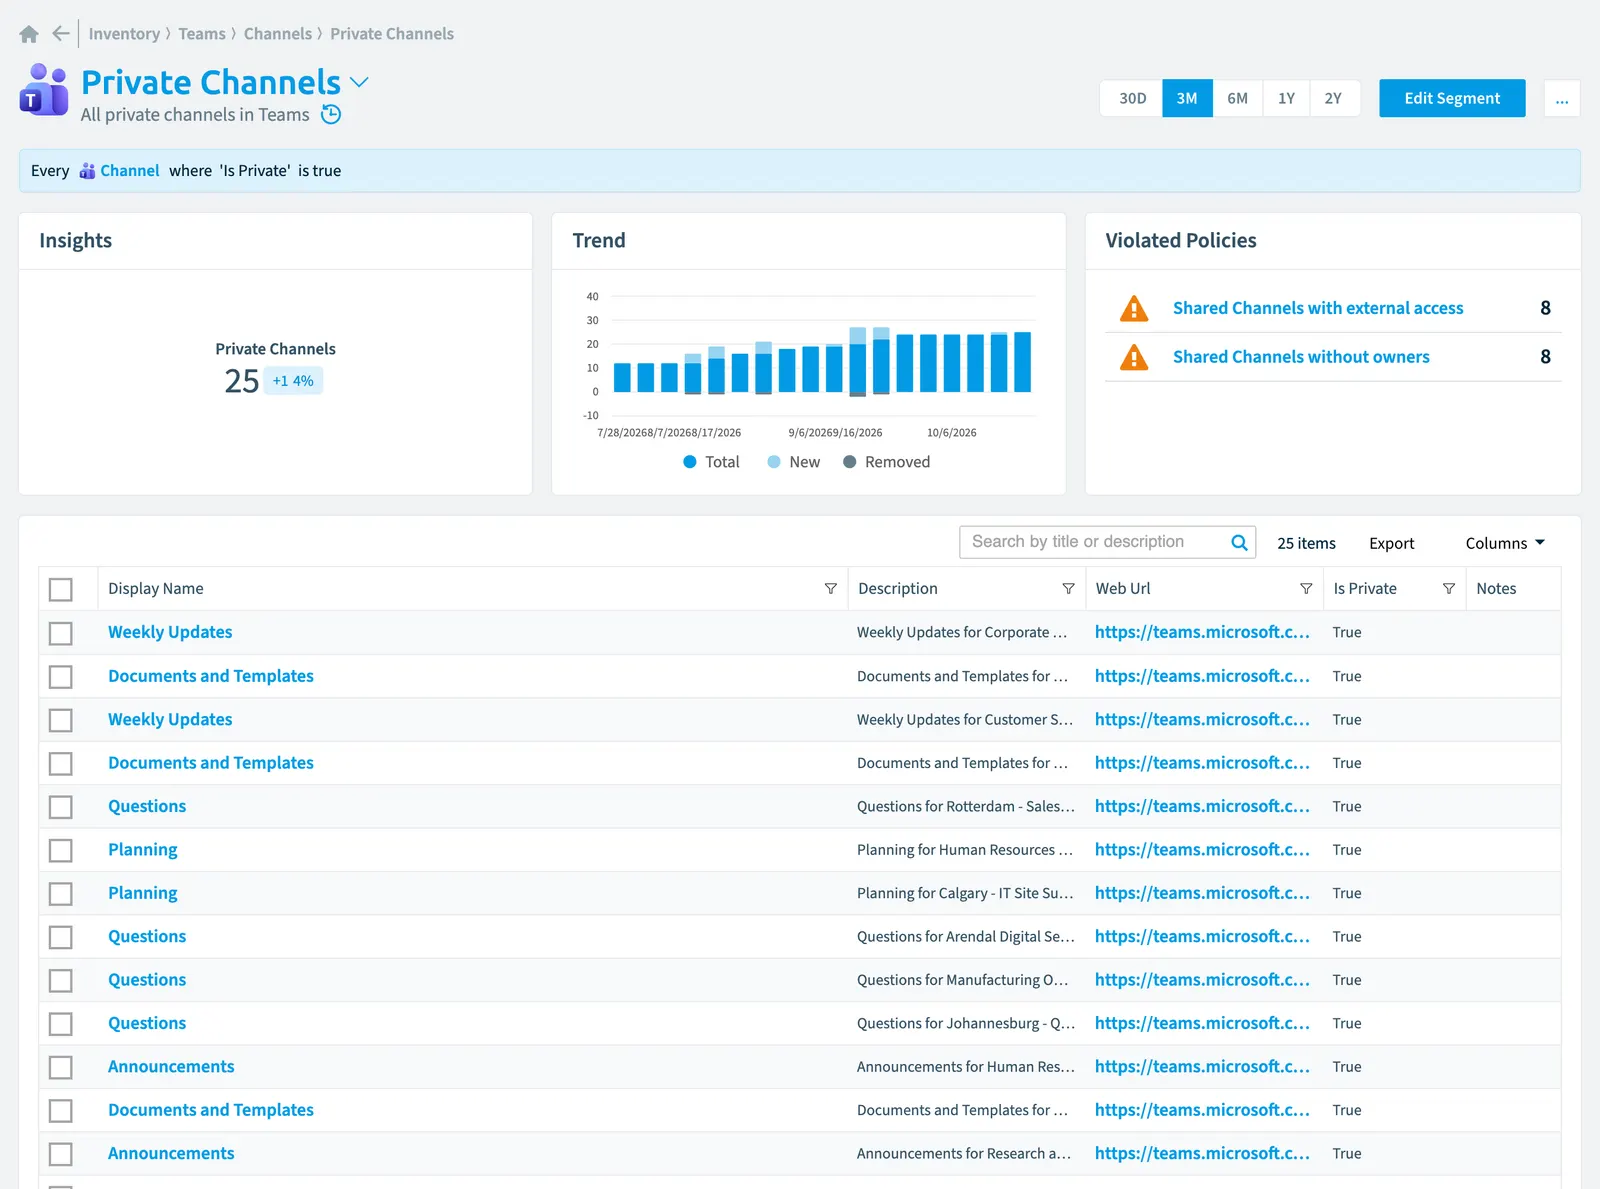Open Web Url for Planning for Calgary row
1600x1189 pixels.
coord(1202,893)
